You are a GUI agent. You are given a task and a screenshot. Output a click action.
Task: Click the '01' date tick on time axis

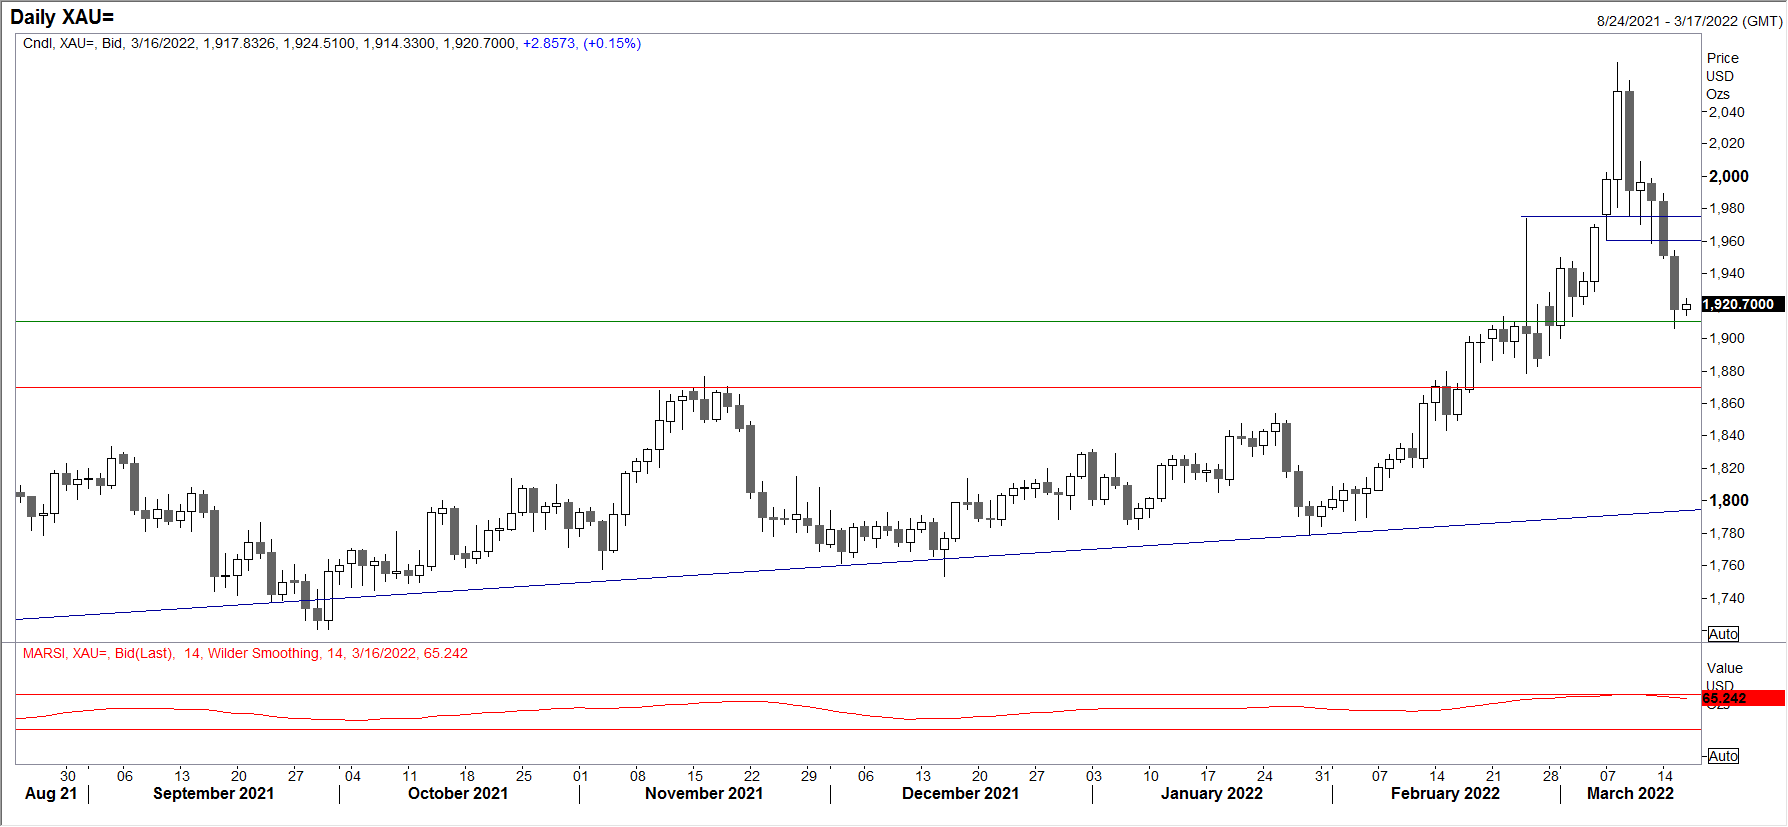(x=581, y=775)
